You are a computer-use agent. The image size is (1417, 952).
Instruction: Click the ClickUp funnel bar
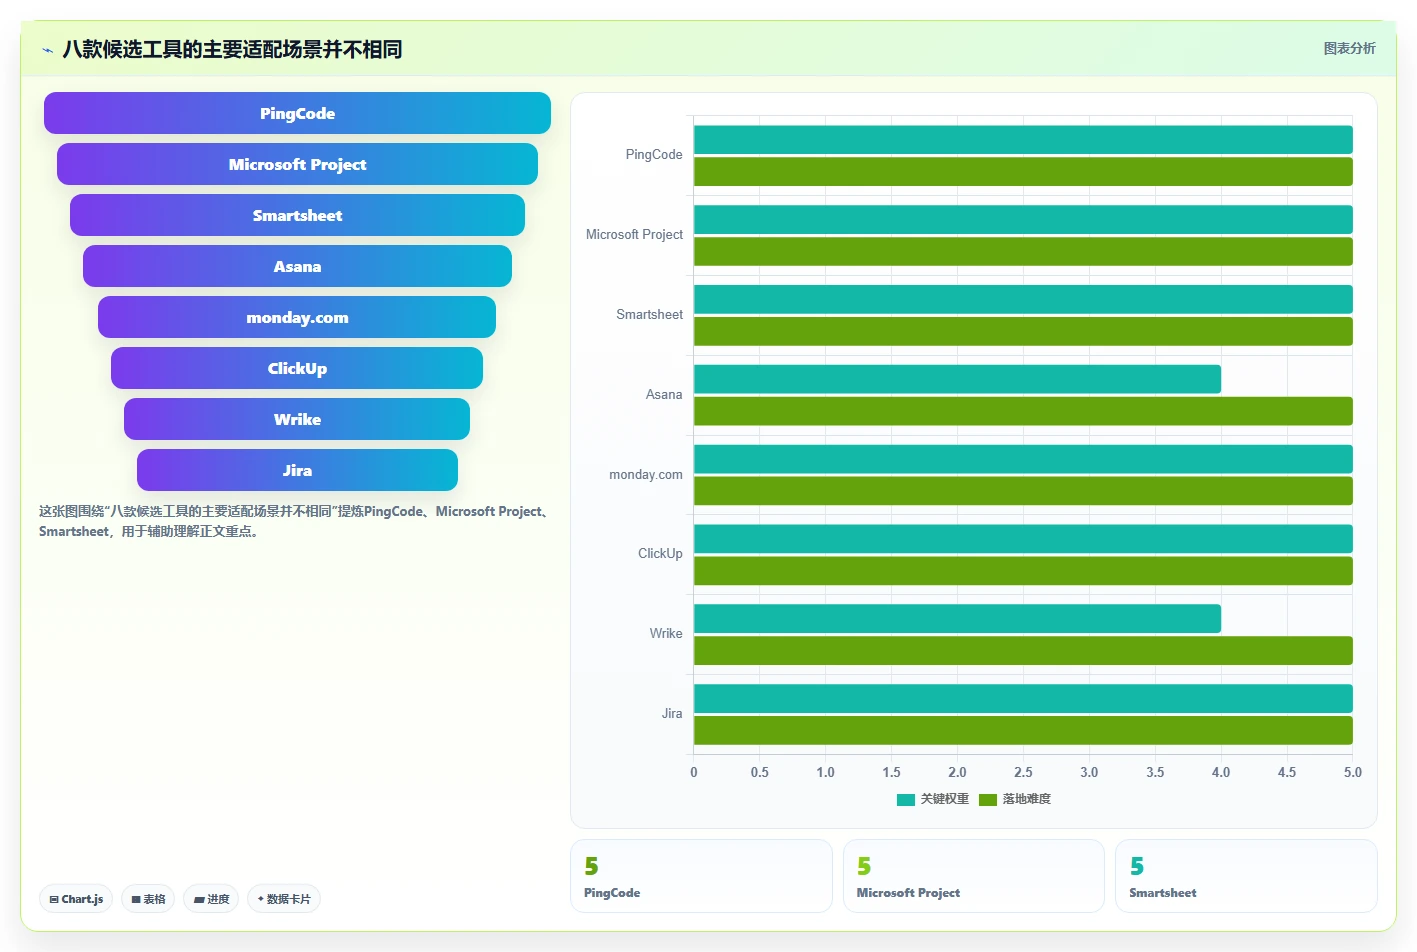tap(297, 368)
